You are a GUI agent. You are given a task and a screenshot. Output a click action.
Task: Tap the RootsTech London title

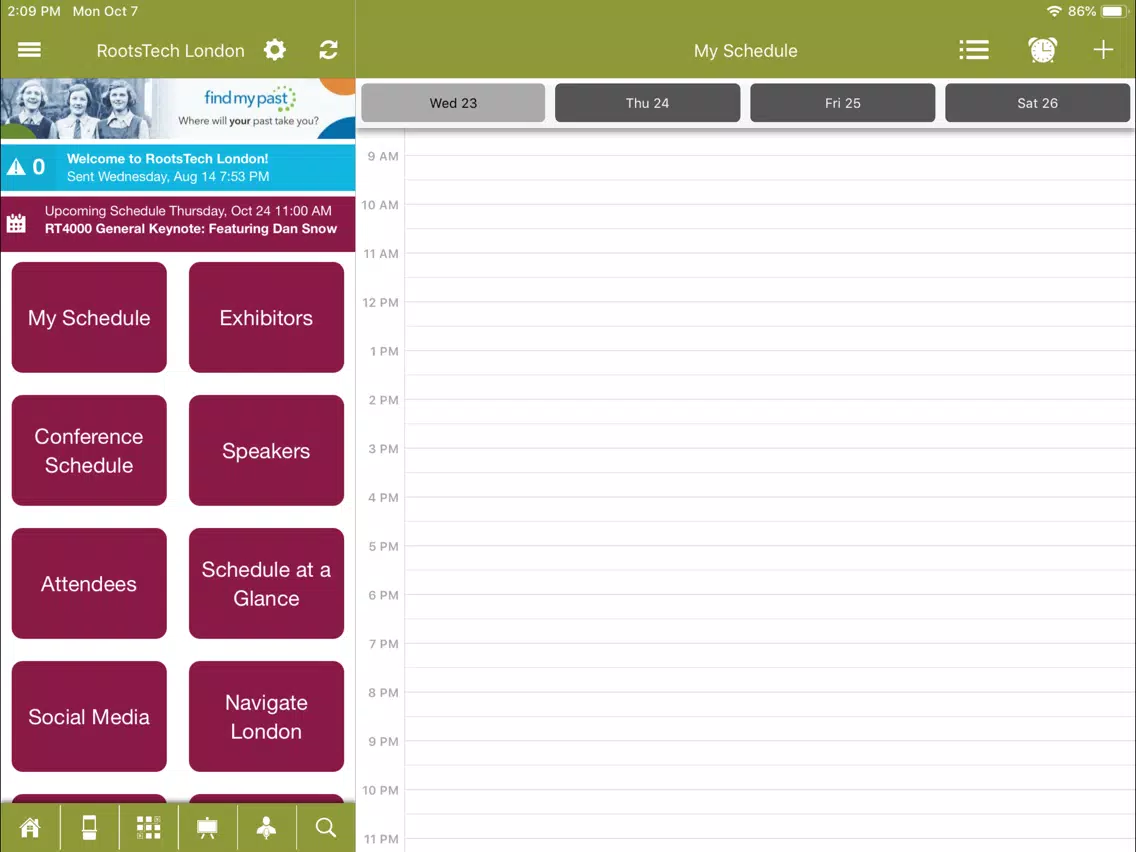pyautogui.click(x=170, y=51)
